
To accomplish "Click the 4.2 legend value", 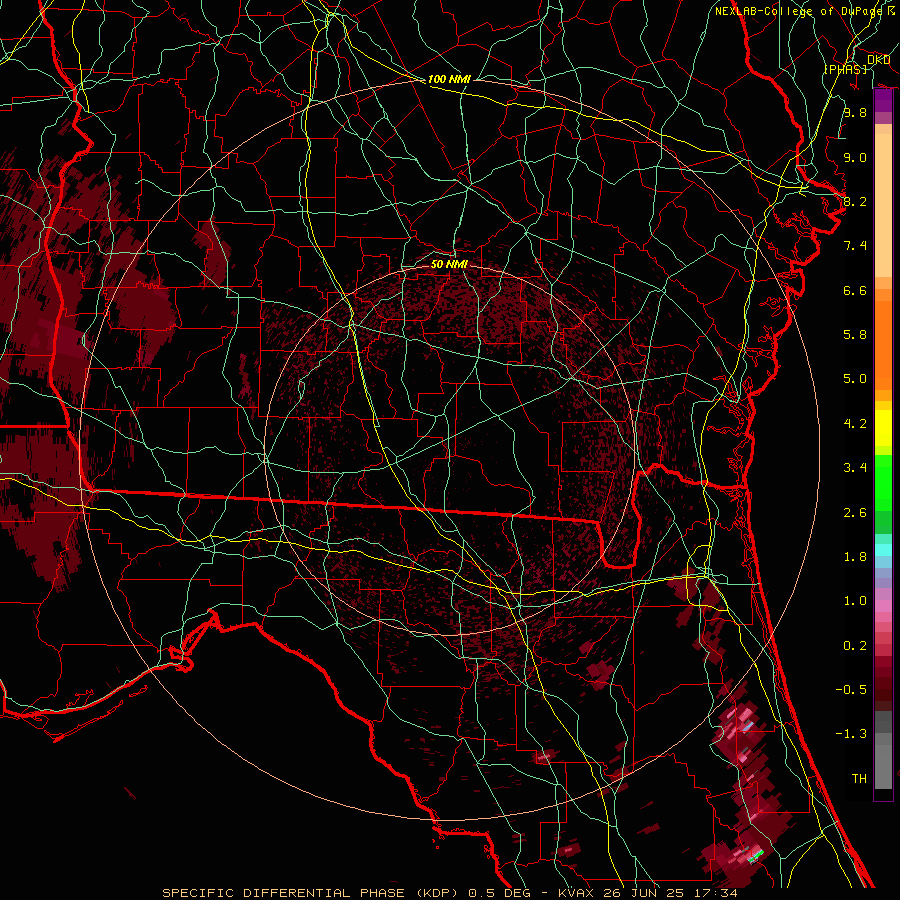I will coord(855,424).
